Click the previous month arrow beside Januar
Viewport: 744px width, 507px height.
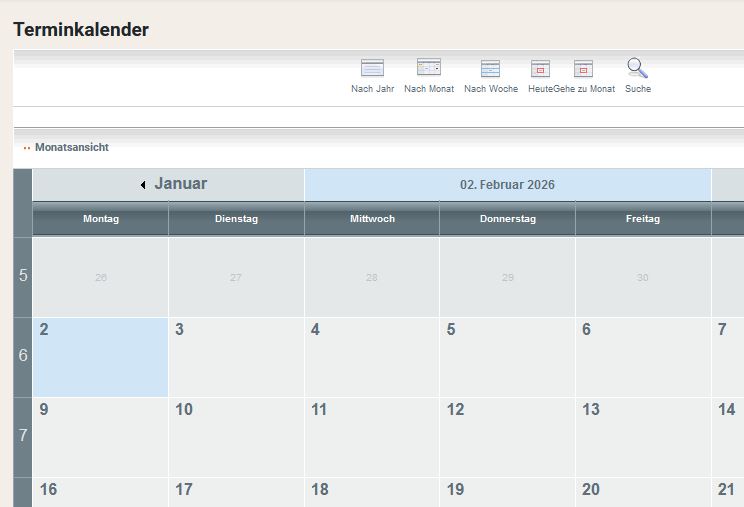(143, 185)
